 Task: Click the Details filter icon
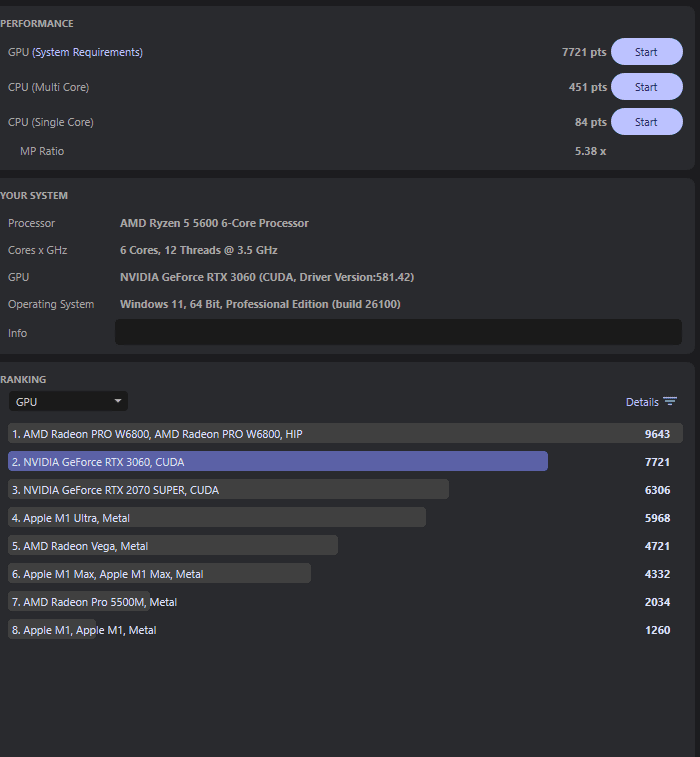pyautogui.click(x=670, y=402)
